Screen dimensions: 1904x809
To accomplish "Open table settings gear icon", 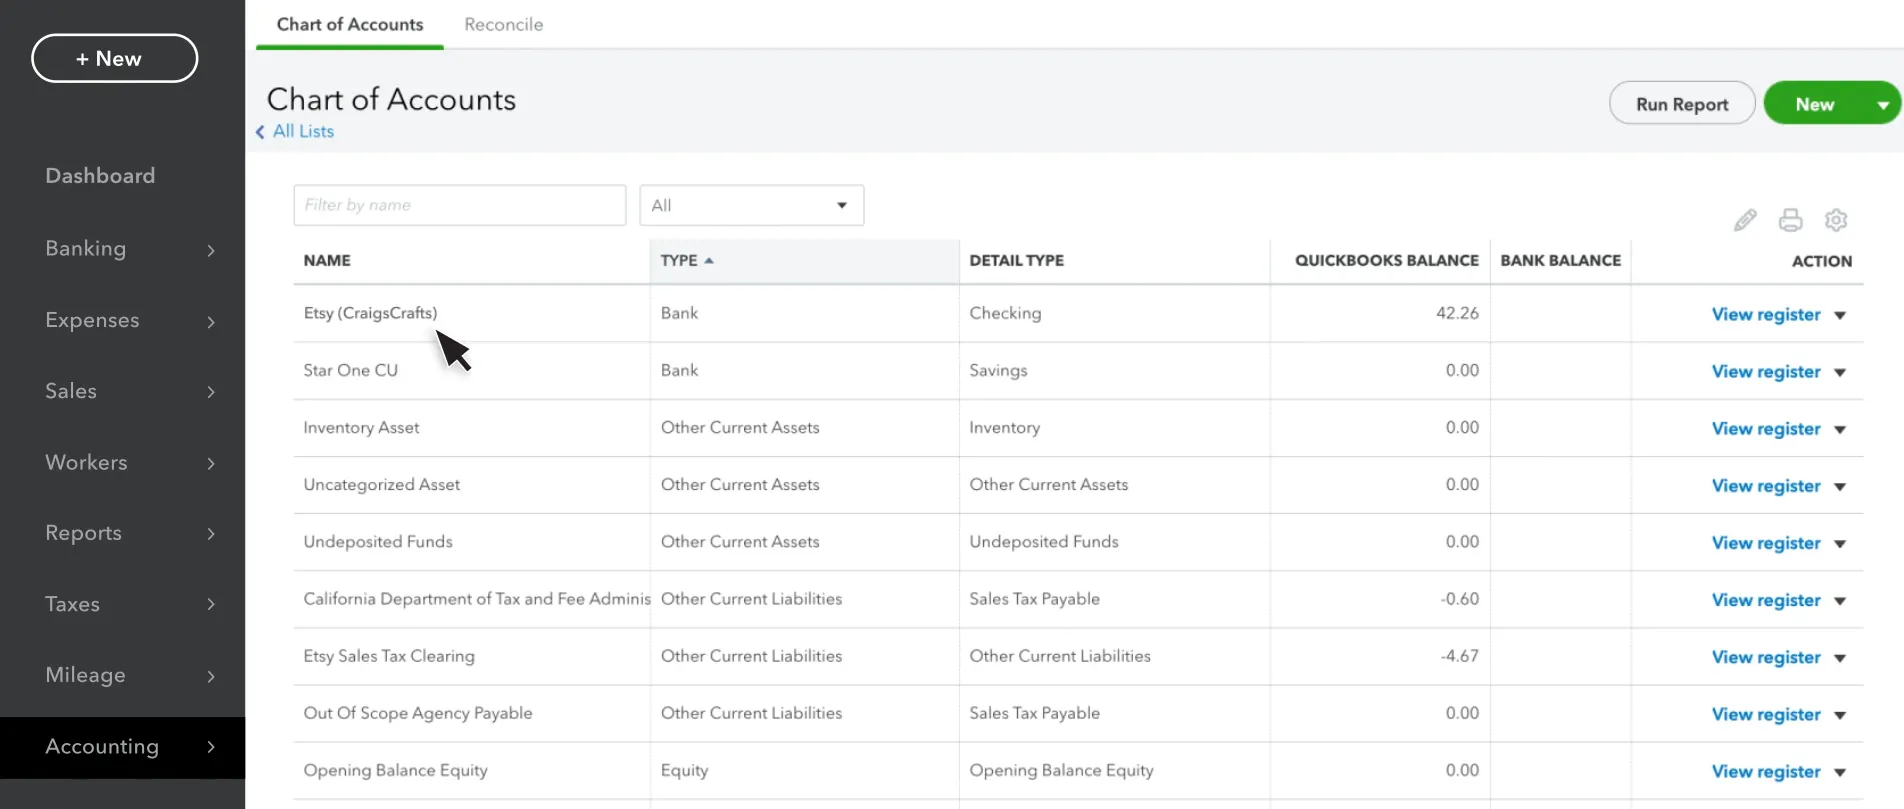I will (1836, 220).
